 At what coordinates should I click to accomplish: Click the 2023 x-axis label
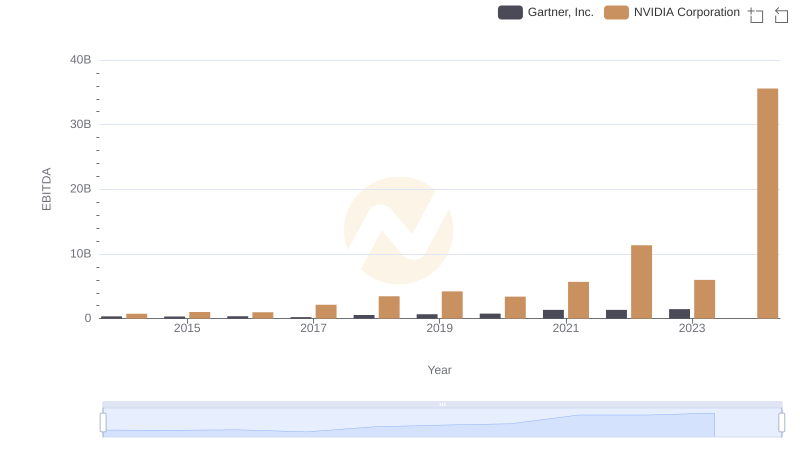coord(692,328)
